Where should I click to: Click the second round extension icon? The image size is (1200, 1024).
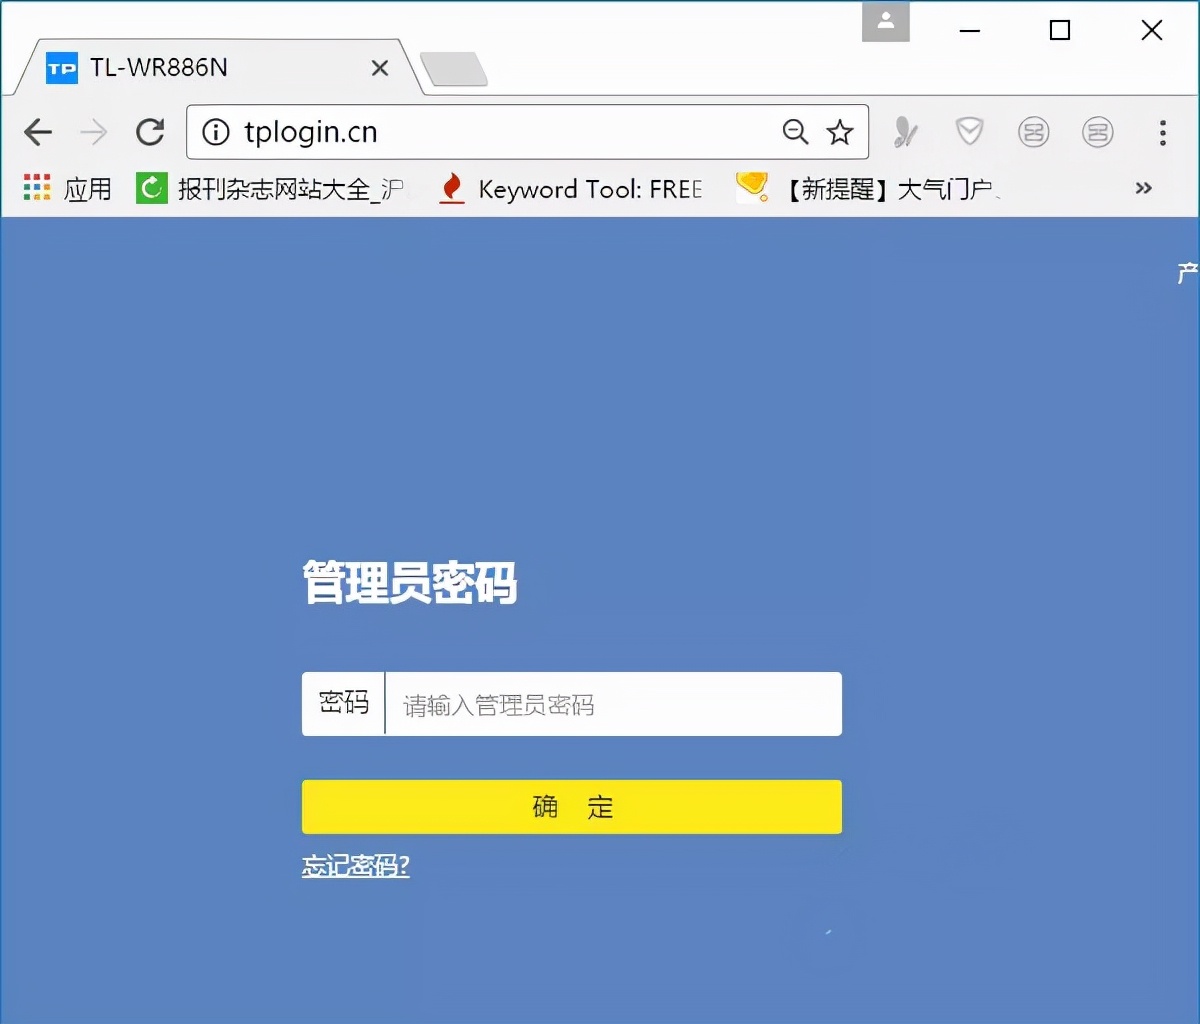click(x=1097, y=132)
